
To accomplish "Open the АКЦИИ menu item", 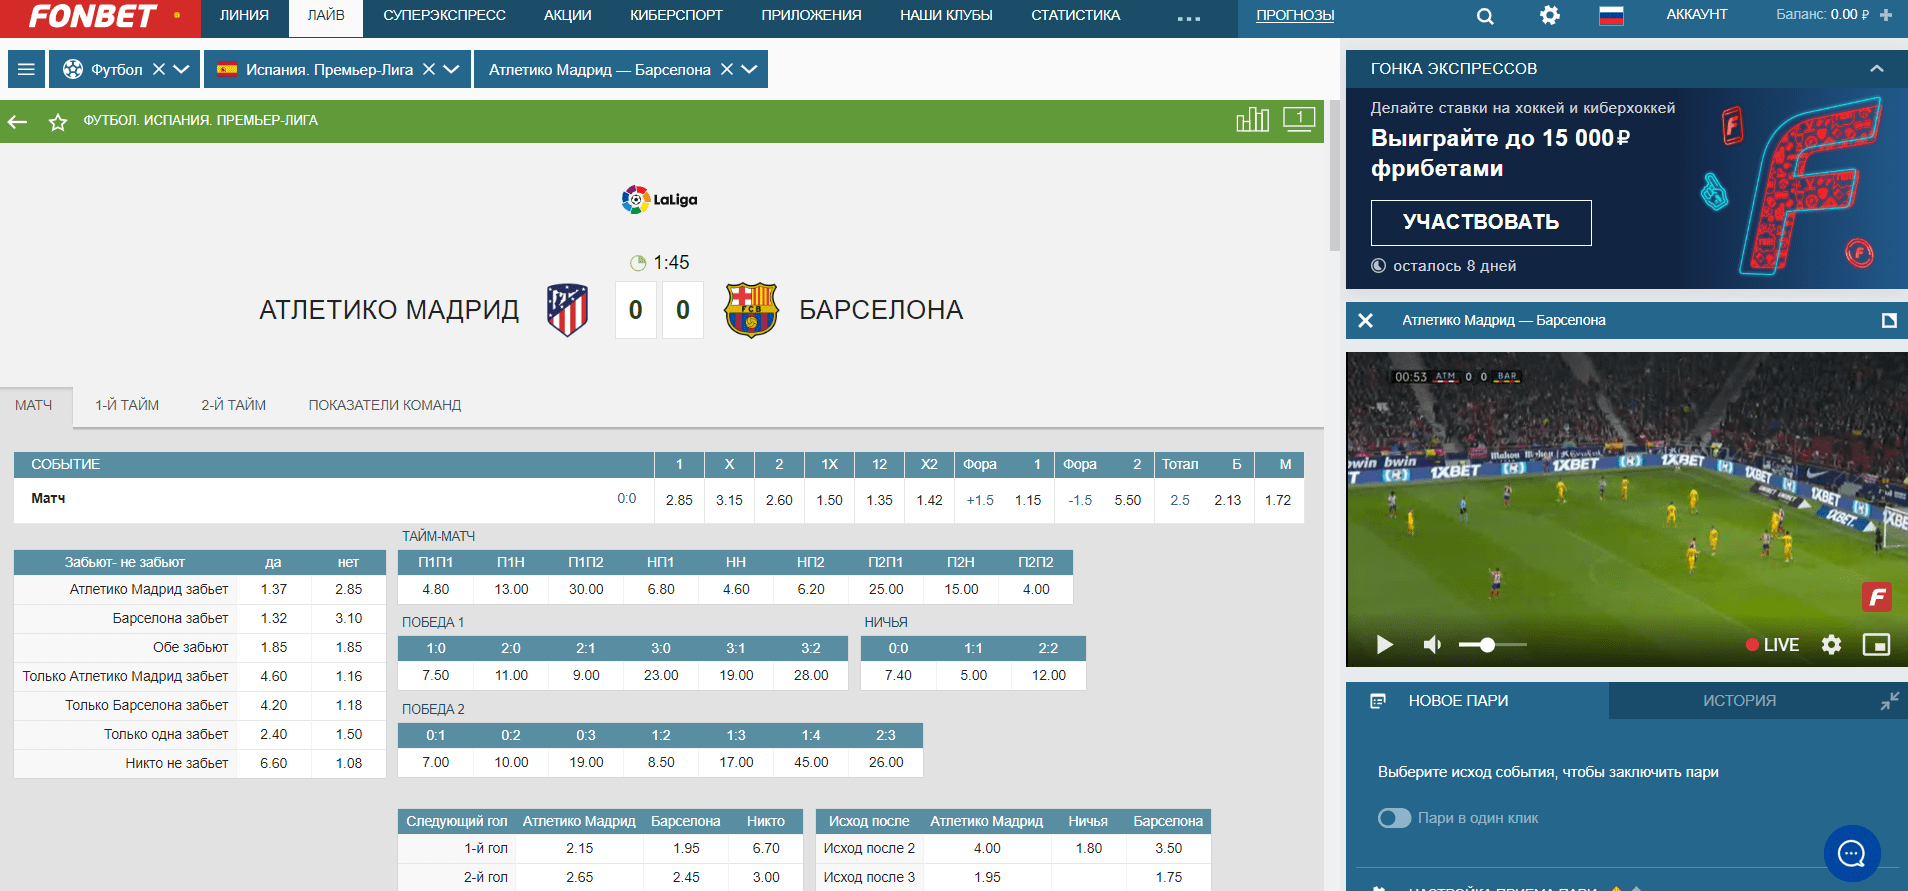I will pos(568,15).
